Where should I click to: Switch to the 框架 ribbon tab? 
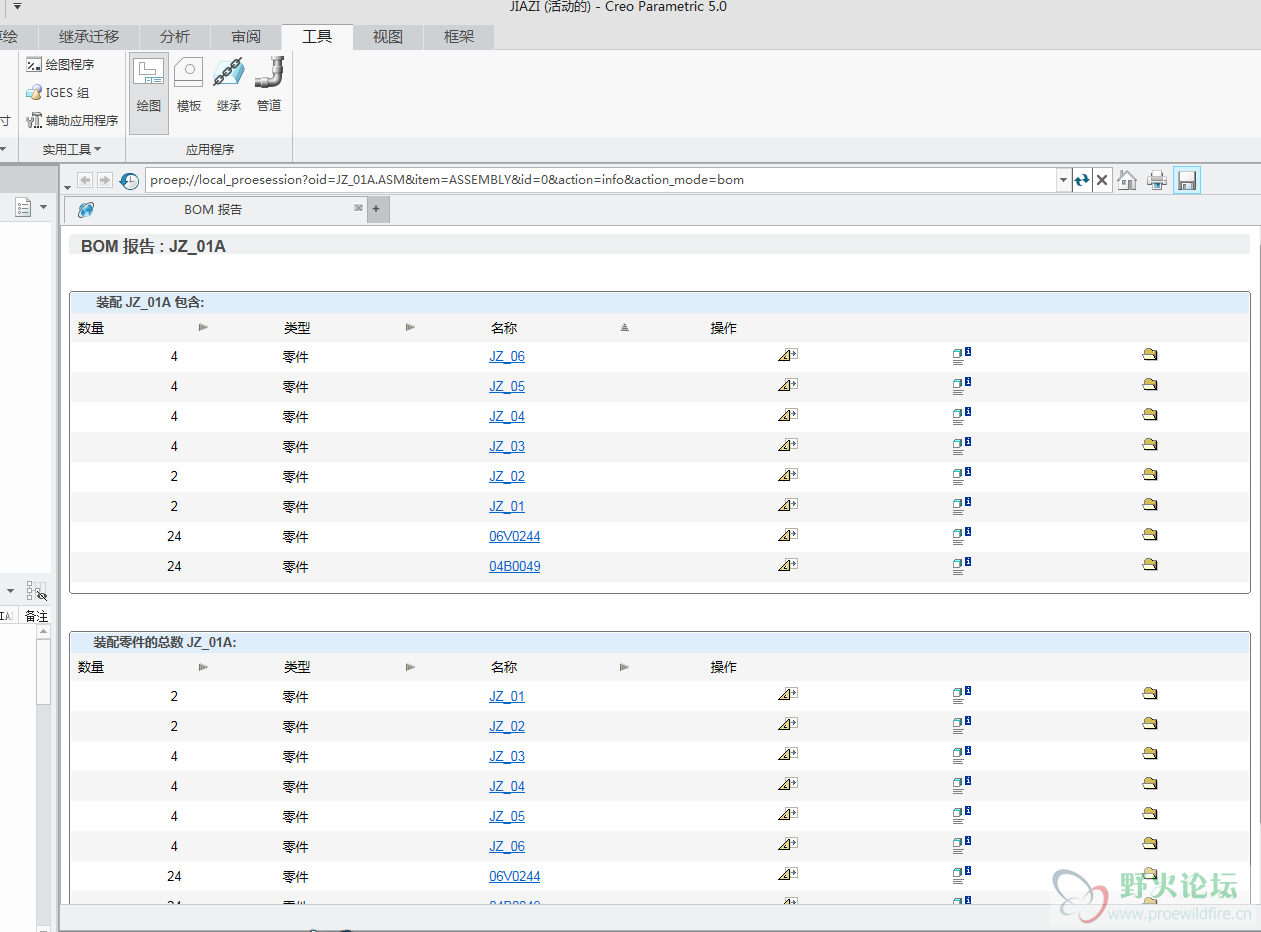[459, 37]
